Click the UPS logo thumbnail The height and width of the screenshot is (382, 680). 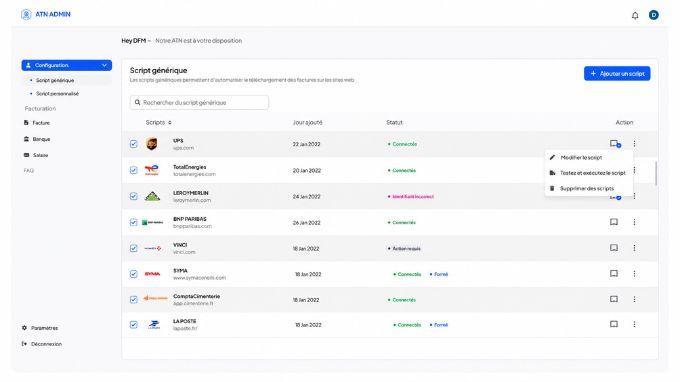pyautogui.click(x=152, y=144)
